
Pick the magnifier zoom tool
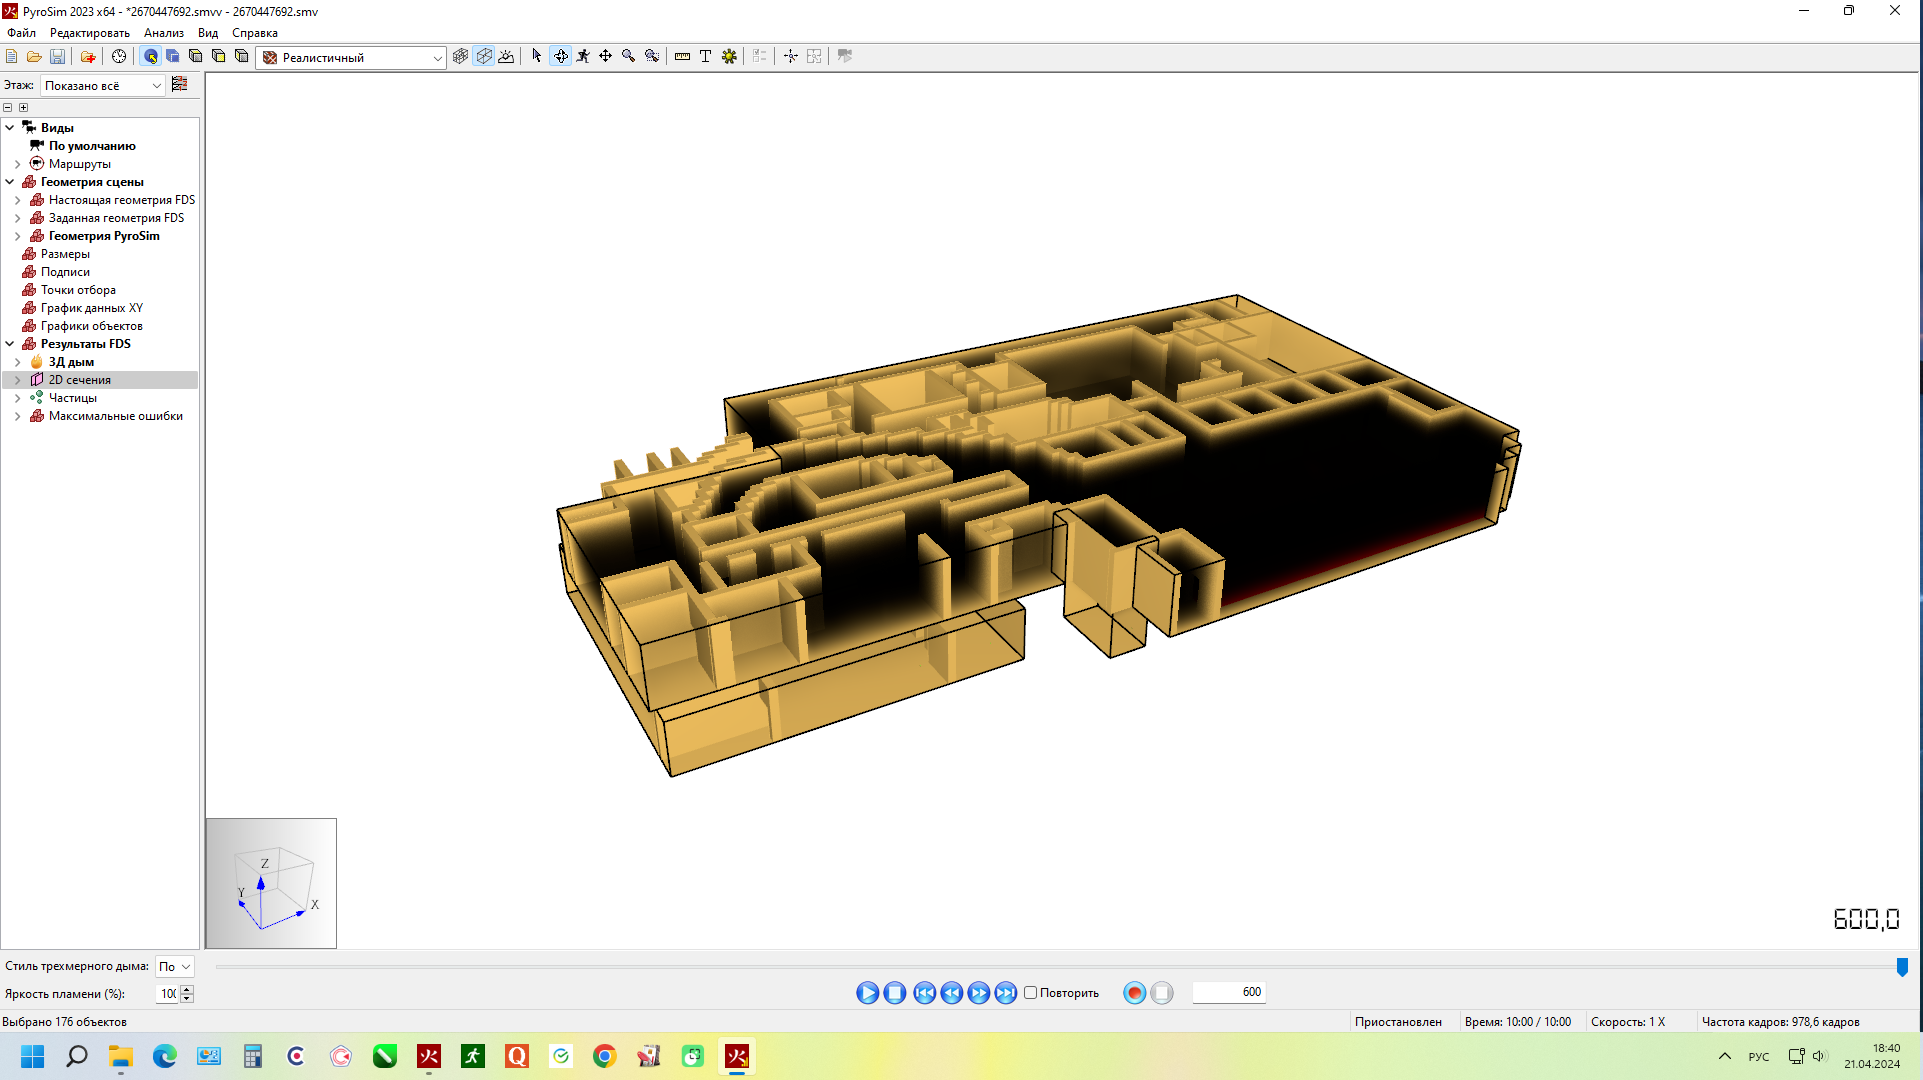click(x=629, y=57)
